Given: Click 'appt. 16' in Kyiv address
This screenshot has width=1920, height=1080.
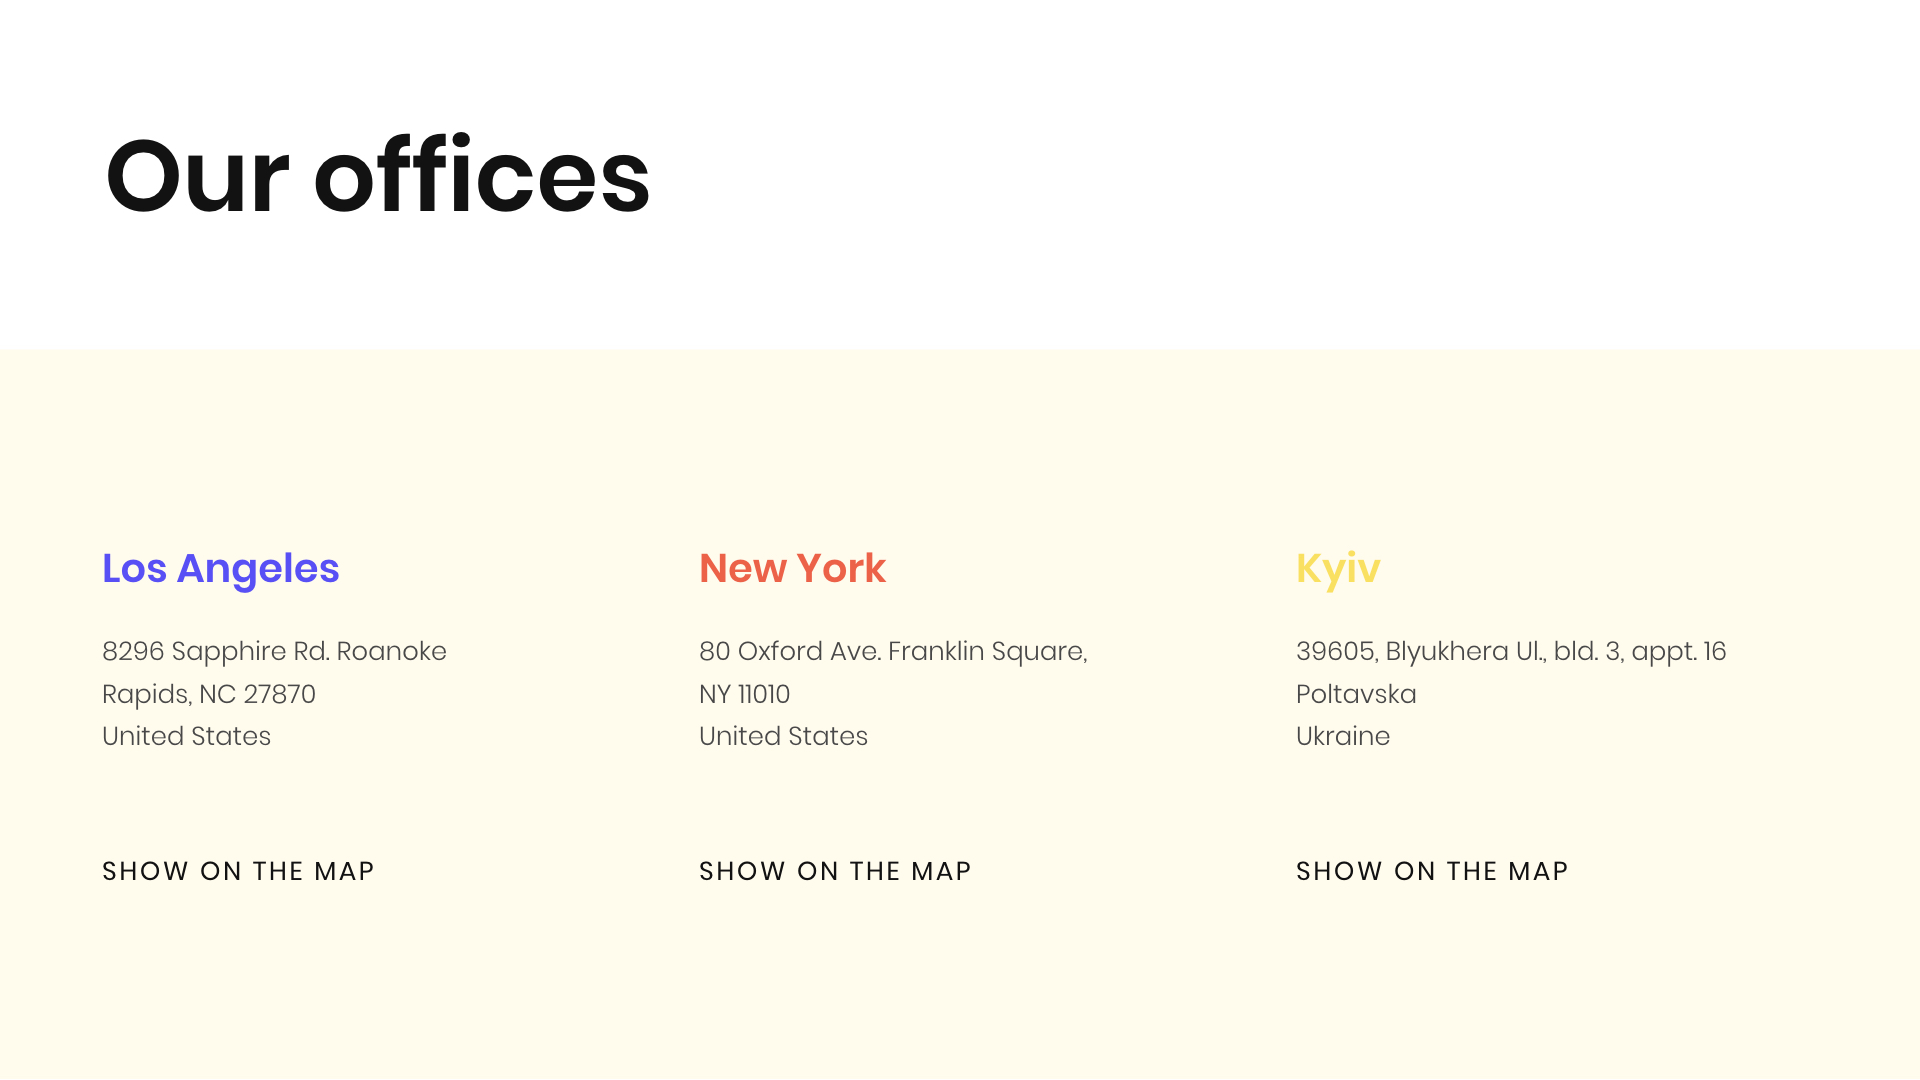Looking at the screenshot, I should 1678,651.
